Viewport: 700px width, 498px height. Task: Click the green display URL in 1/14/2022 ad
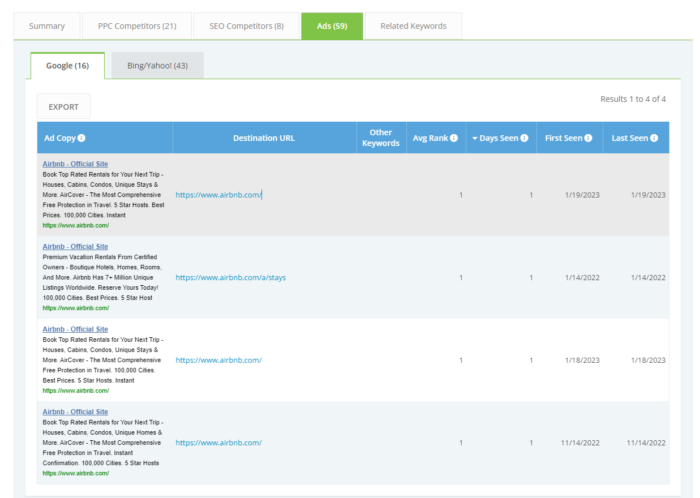75,308
